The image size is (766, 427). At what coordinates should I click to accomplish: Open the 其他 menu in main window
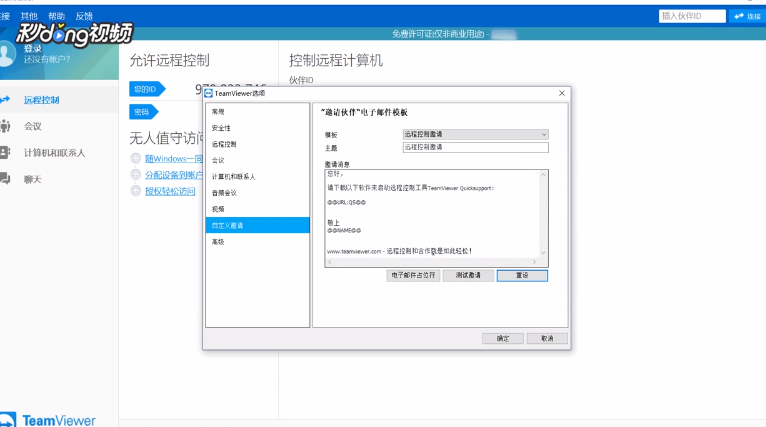click(x=29, y=16)
